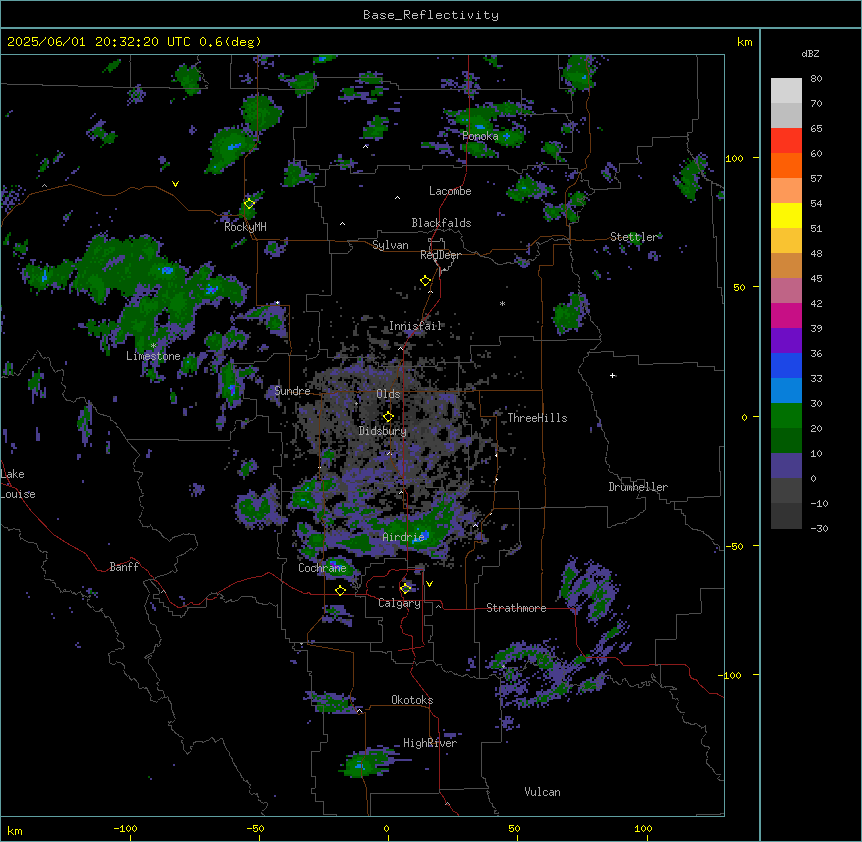Click the yellow diamond marker south of RedDeer
862x842 pixels.
425,280
